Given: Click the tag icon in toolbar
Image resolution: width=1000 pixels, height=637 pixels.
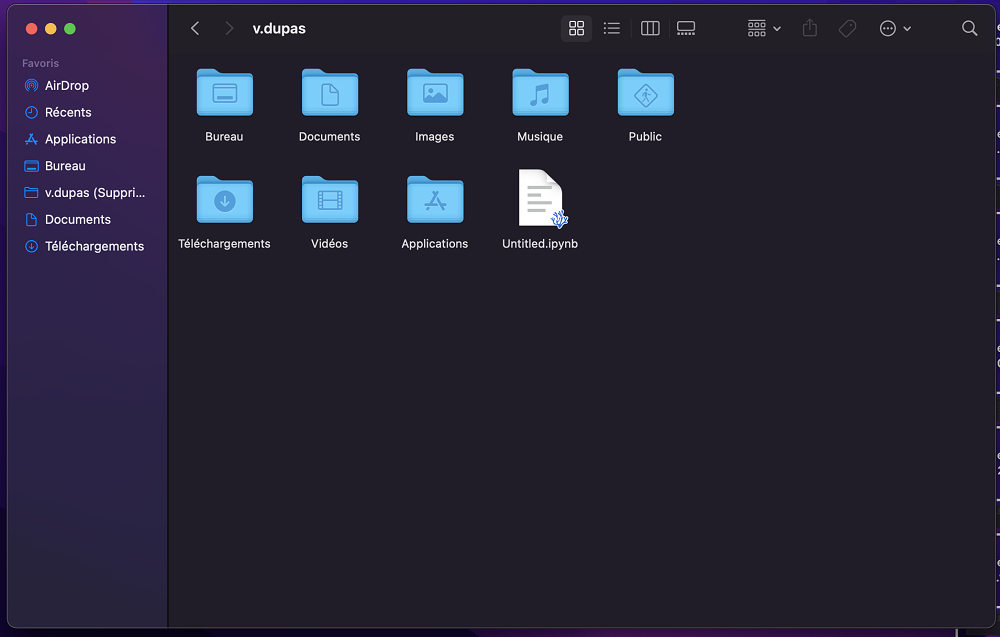Looking at the screenshot, I should (847, 29).
